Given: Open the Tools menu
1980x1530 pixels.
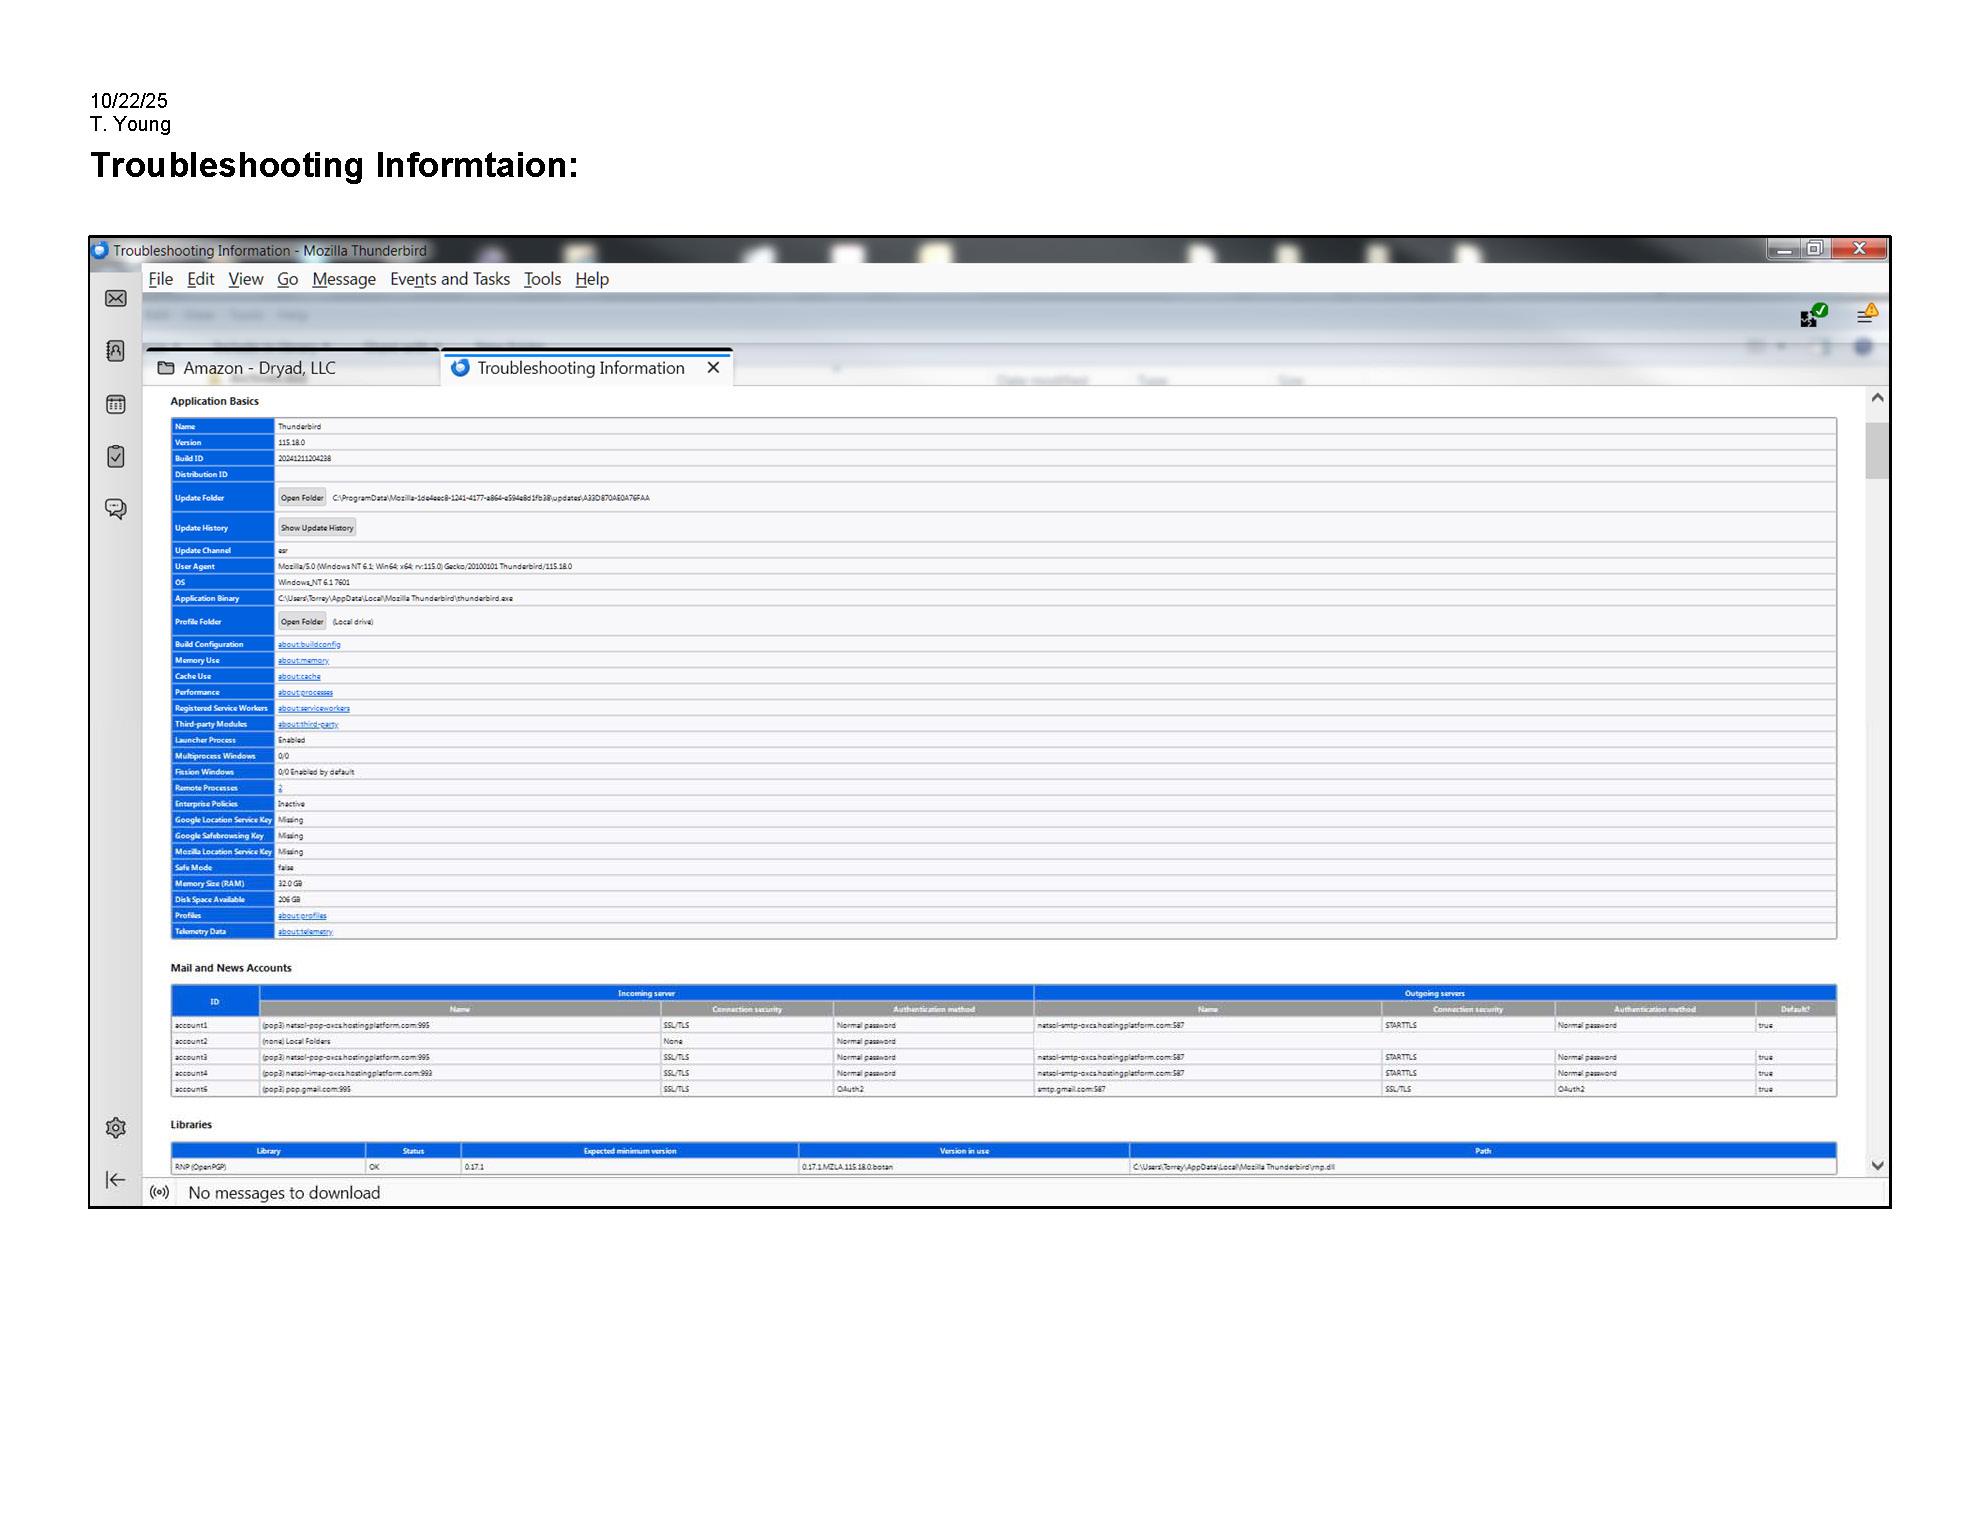Looking at the screenshot, I should click(x=542, y=279).
